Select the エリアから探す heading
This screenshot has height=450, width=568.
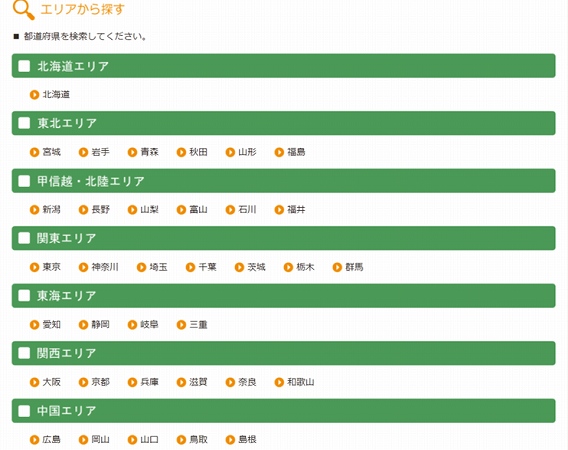point(83,9)
